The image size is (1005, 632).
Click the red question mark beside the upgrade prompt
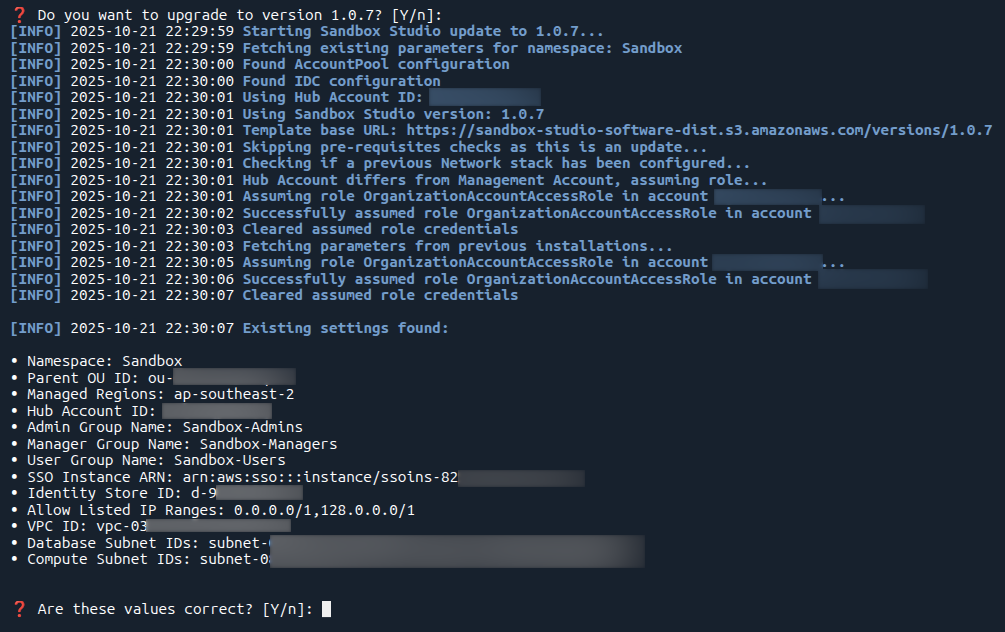(18, 14)
